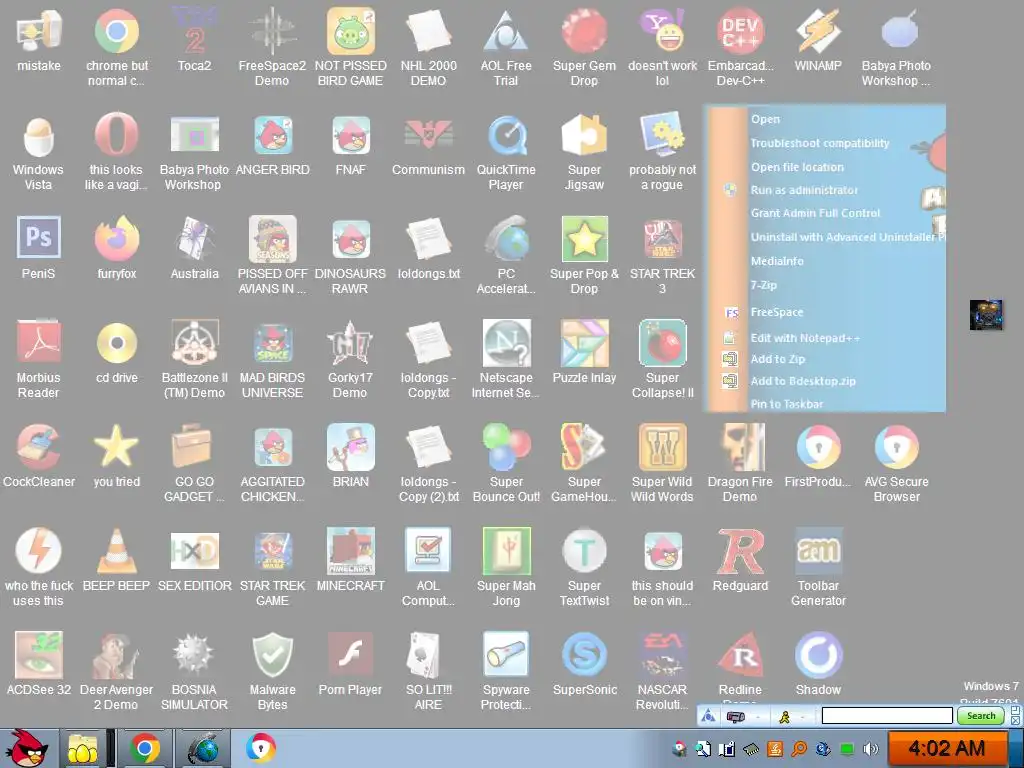
Task: Open the MediaInfo context menu entry
Action: 776,261
